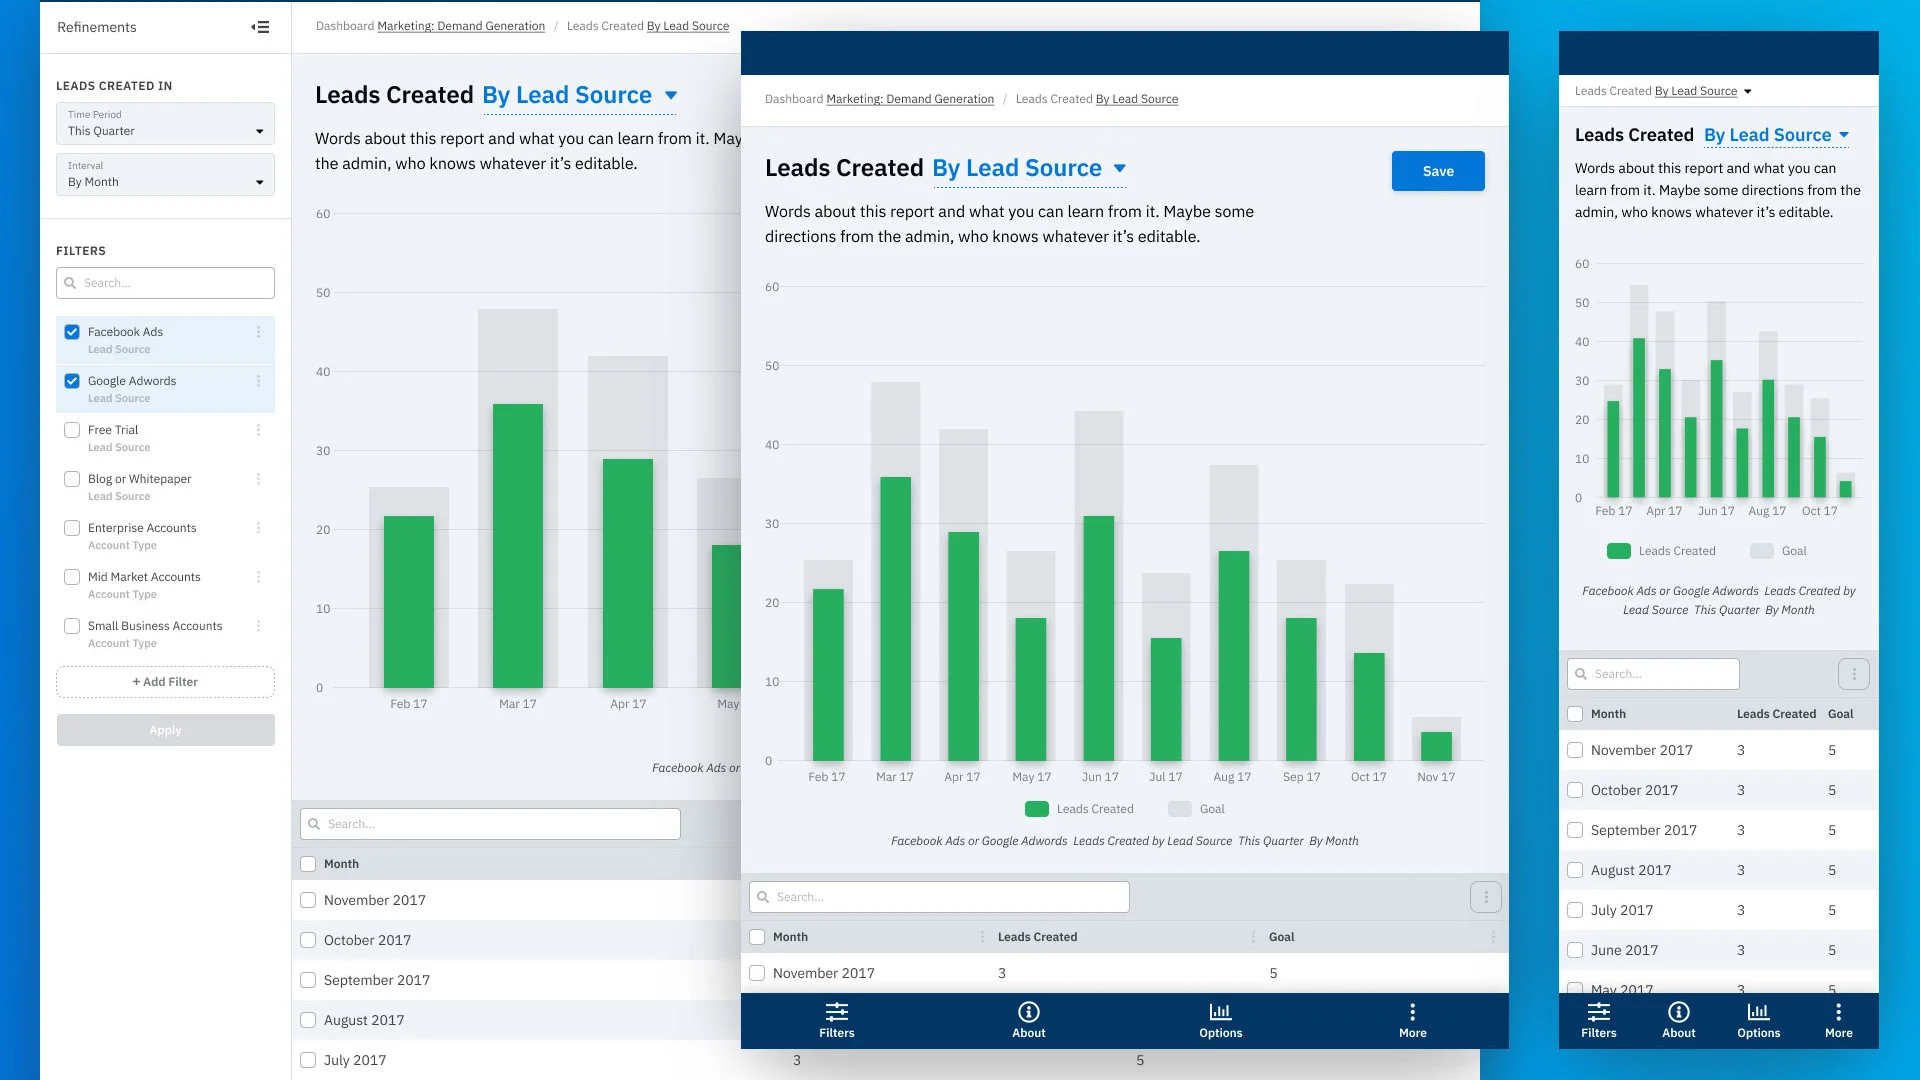Open Filters in tablet bottom bar
This screenshot has width=1920, height=1080.
coord(837,1021)
